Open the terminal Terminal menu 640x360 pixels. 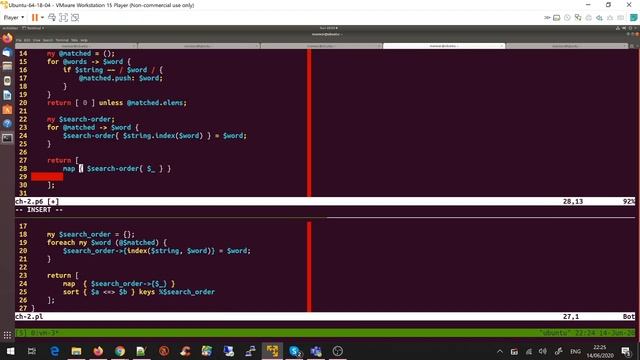point(62,40)
